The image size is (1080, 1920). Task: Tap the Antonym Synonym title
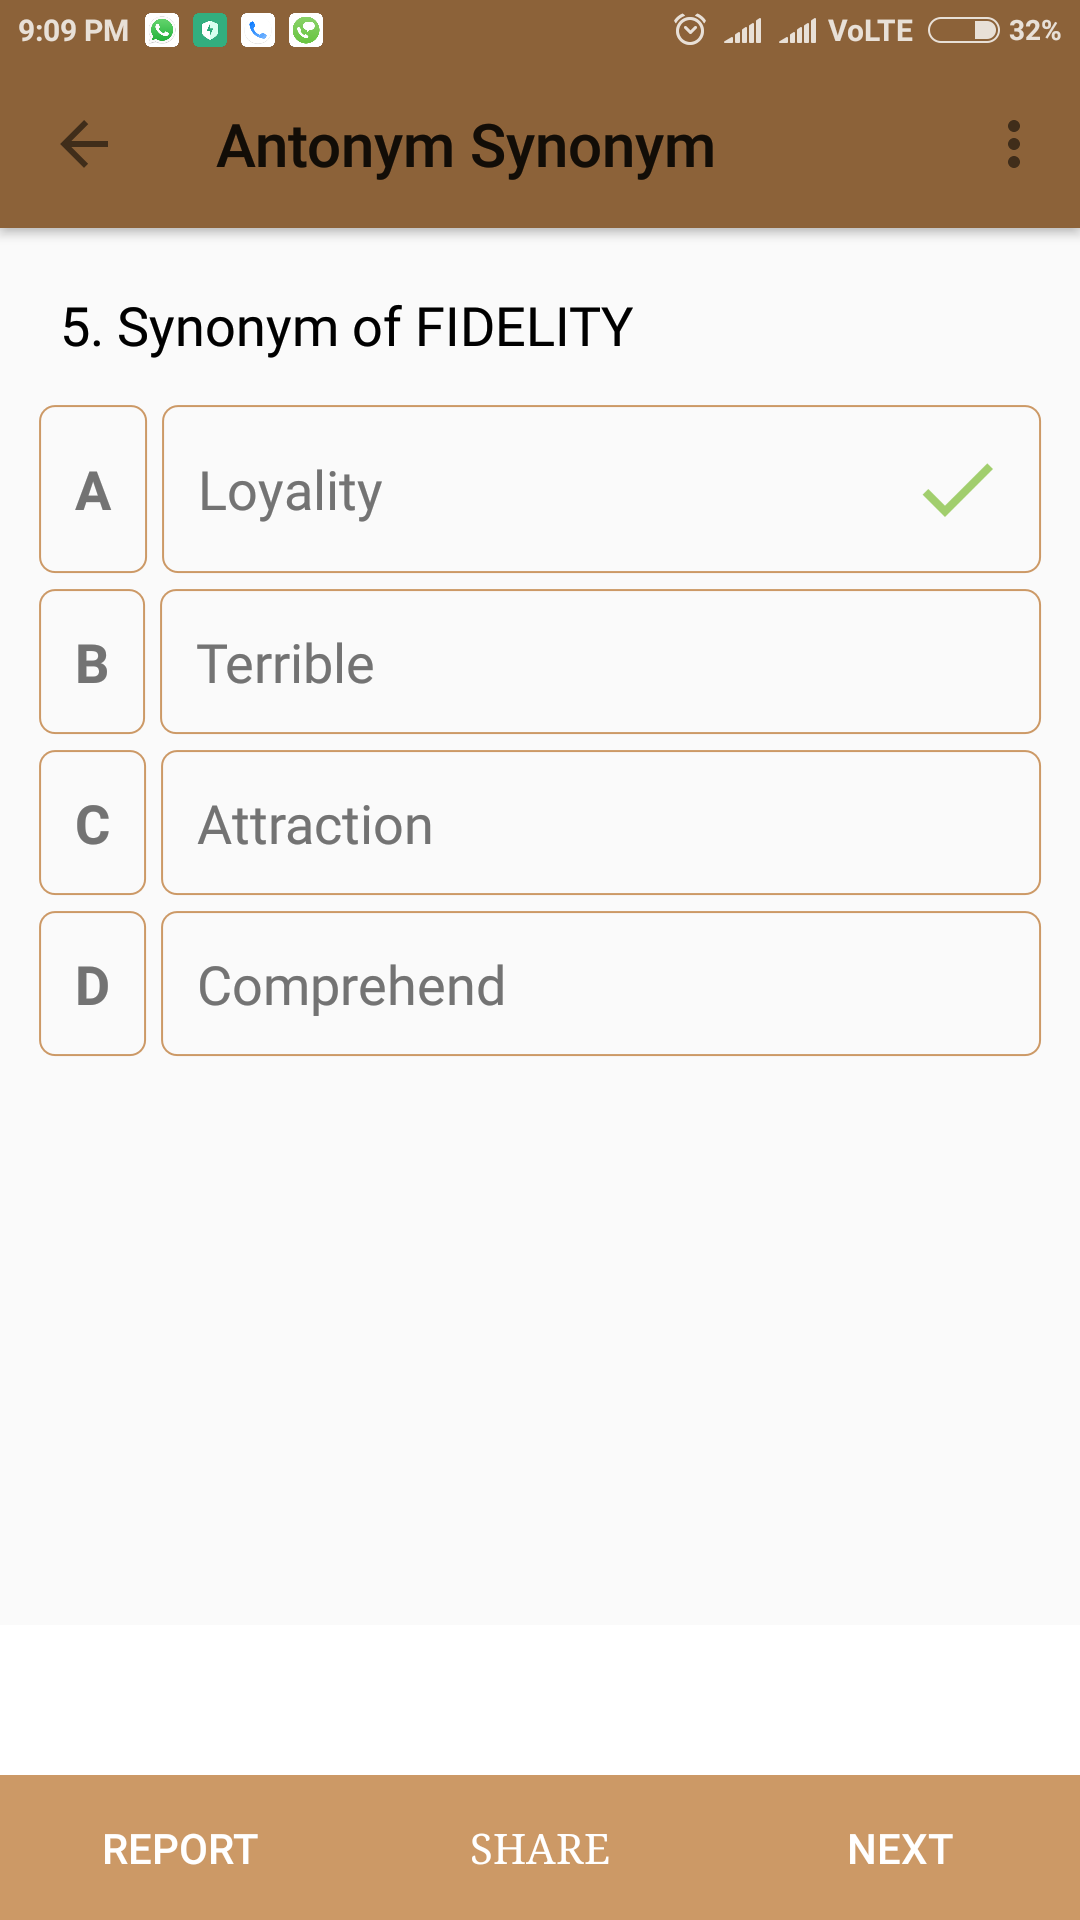466,147
